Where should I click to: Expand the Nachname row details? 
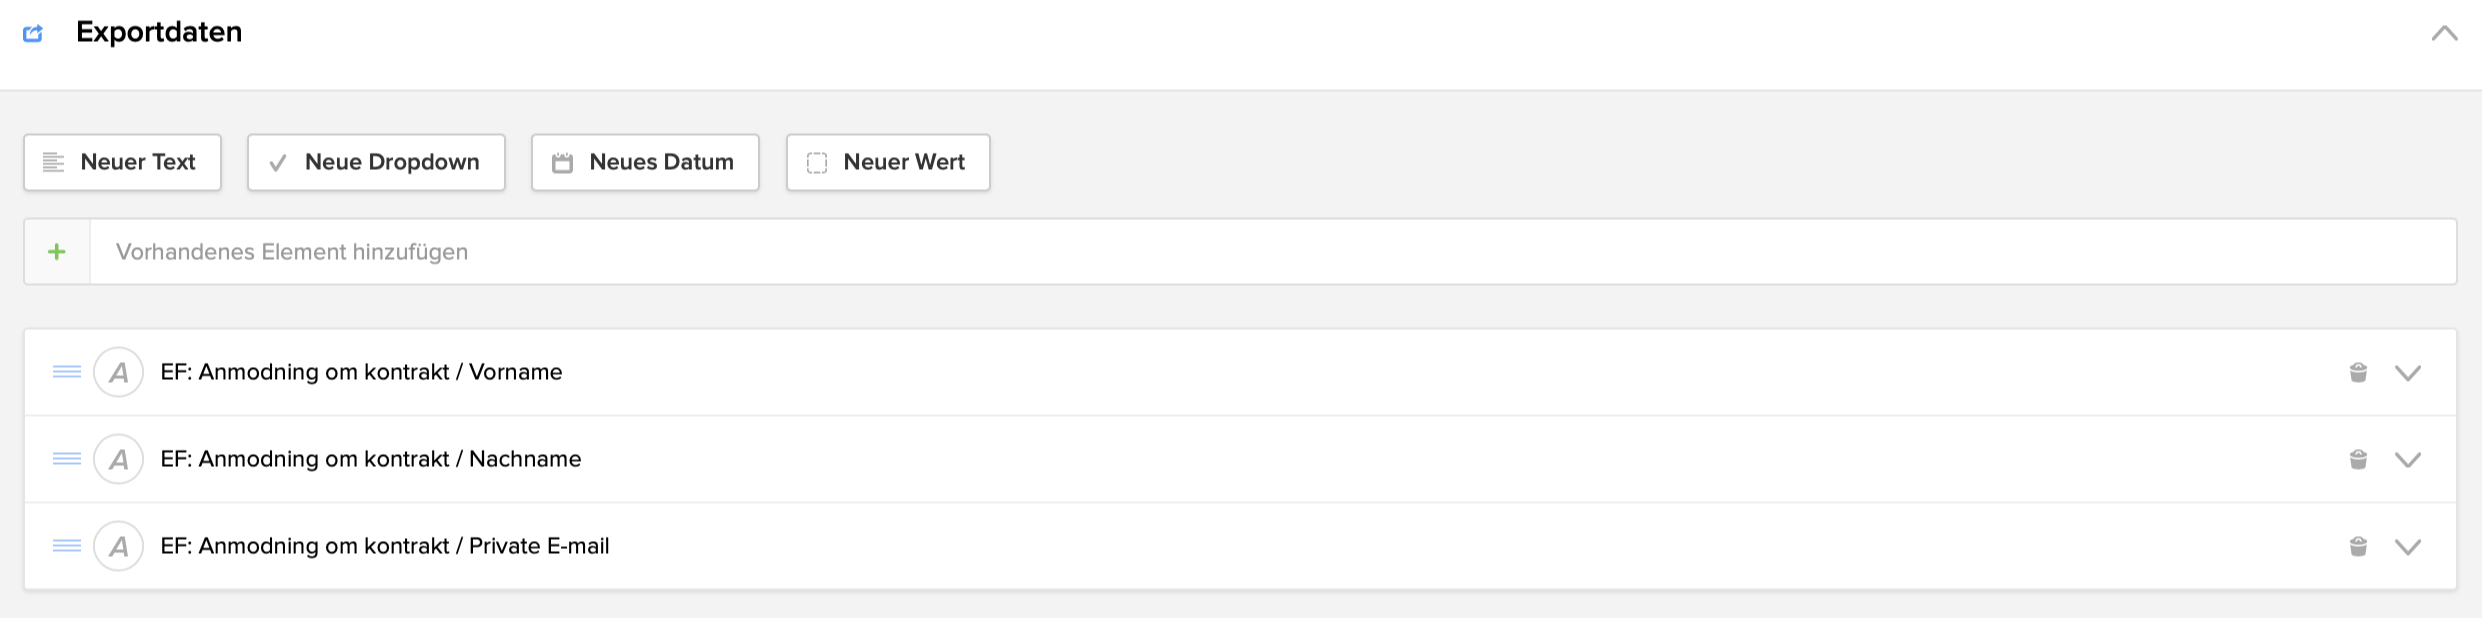(x=2408, y=460)
